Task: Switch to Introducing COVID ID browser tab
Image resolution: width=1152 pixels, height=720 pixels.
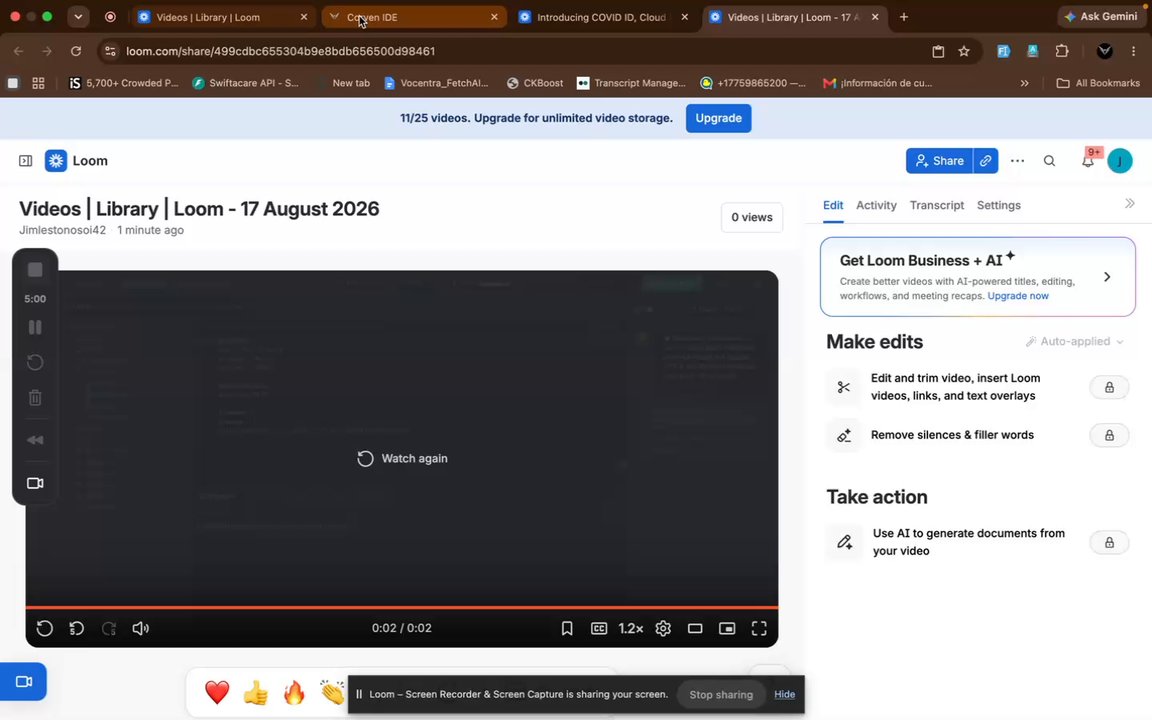Action: [x=604, y=17]
